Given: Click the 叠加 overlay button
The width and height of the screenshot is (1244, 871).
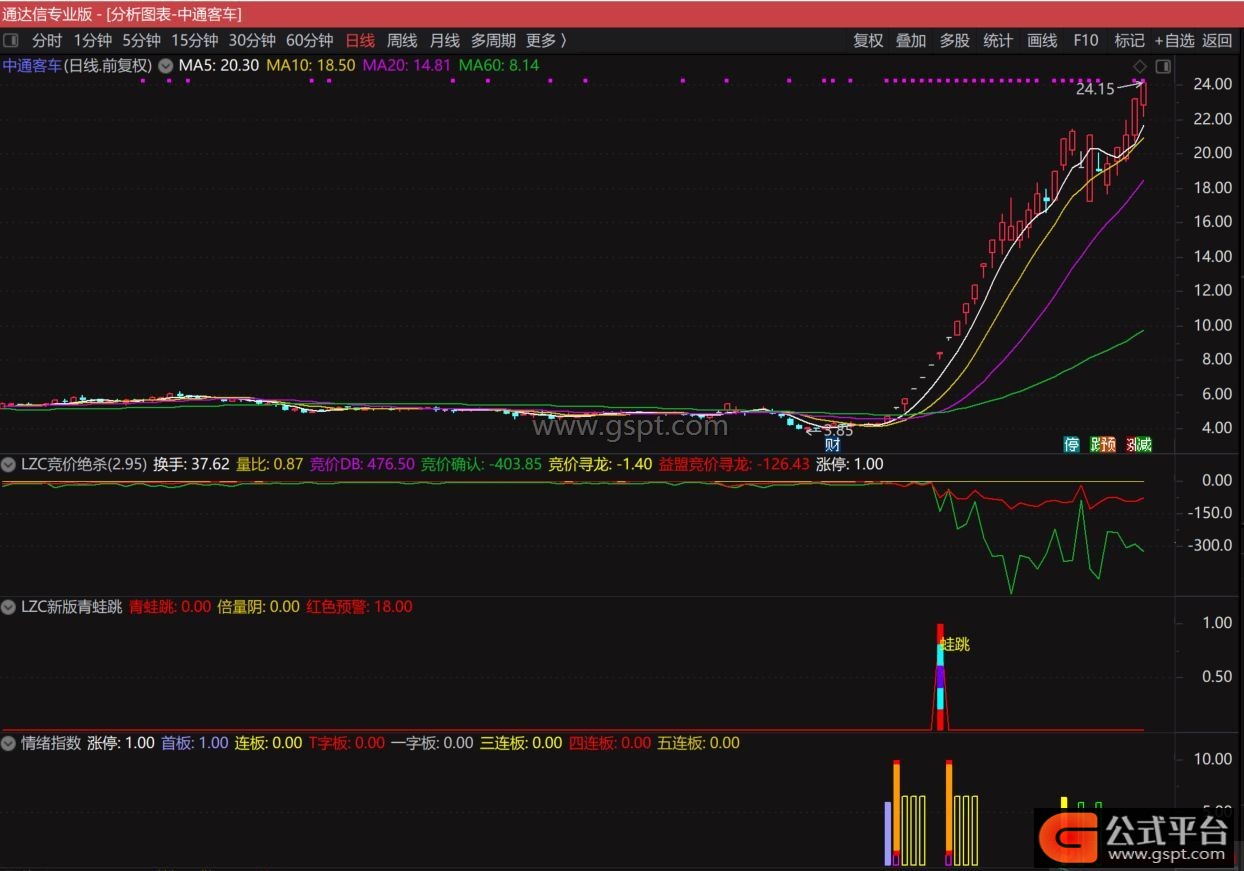Looking at the screenshot, I should 911,41.
